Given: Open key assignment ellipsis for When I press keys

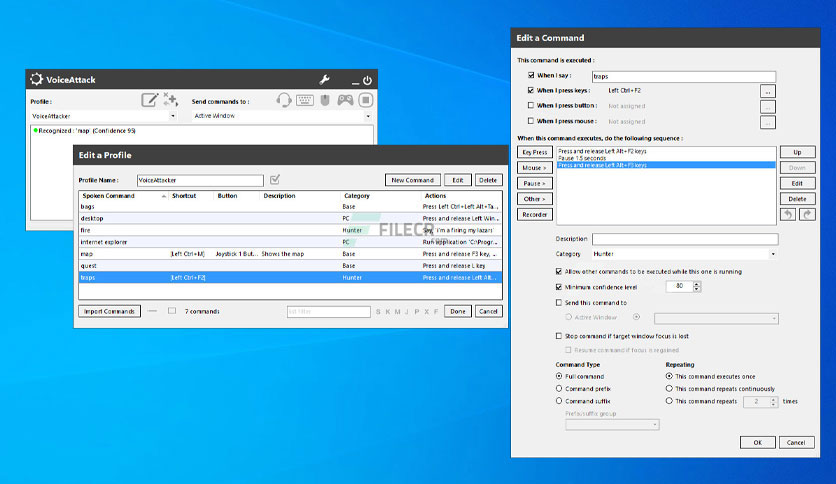Looking at the screenshot, I should point(768,91).
